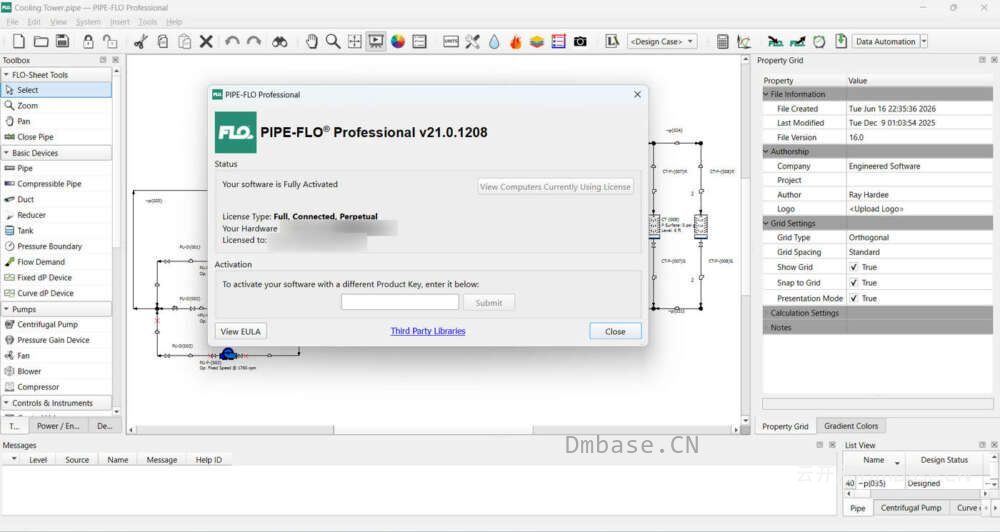Collapse the Controls & Instruments section
Image resolution: width=1000 pixels, height=532 pixels.
click(x=6, y=403)
